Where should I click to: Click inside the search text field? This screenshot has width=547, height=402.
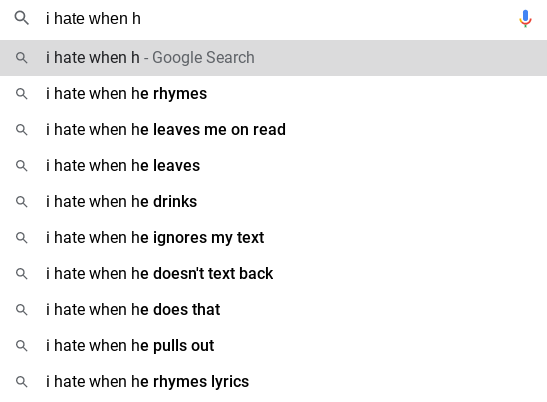(x=276, y=18)
